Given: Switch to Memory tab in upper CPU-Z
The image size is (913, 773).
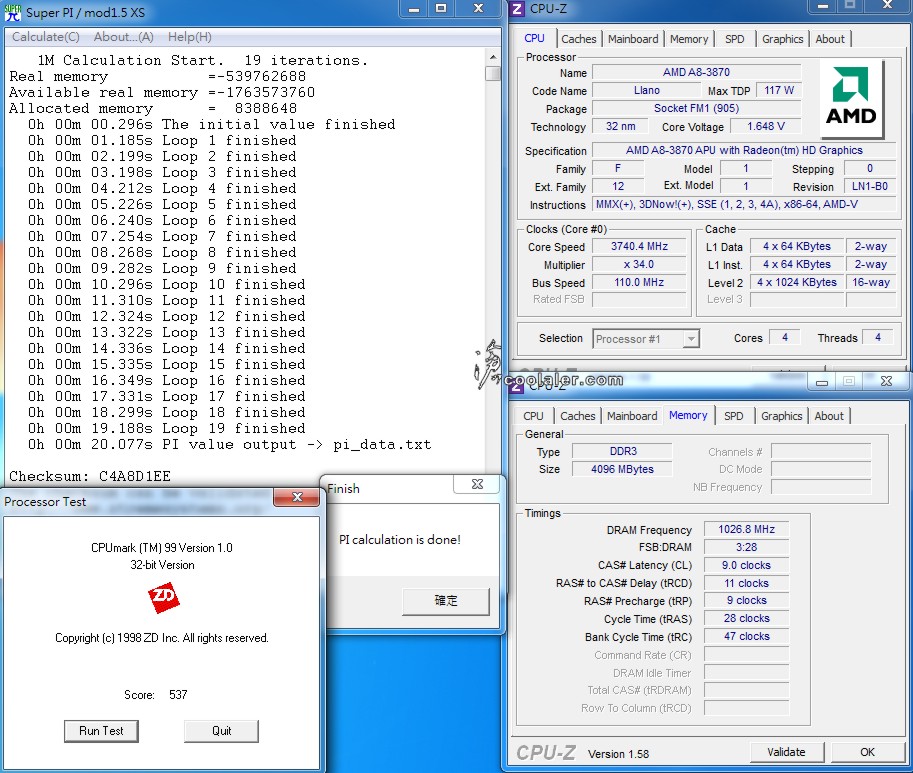Looking at the screenshot, I should 689,39.
